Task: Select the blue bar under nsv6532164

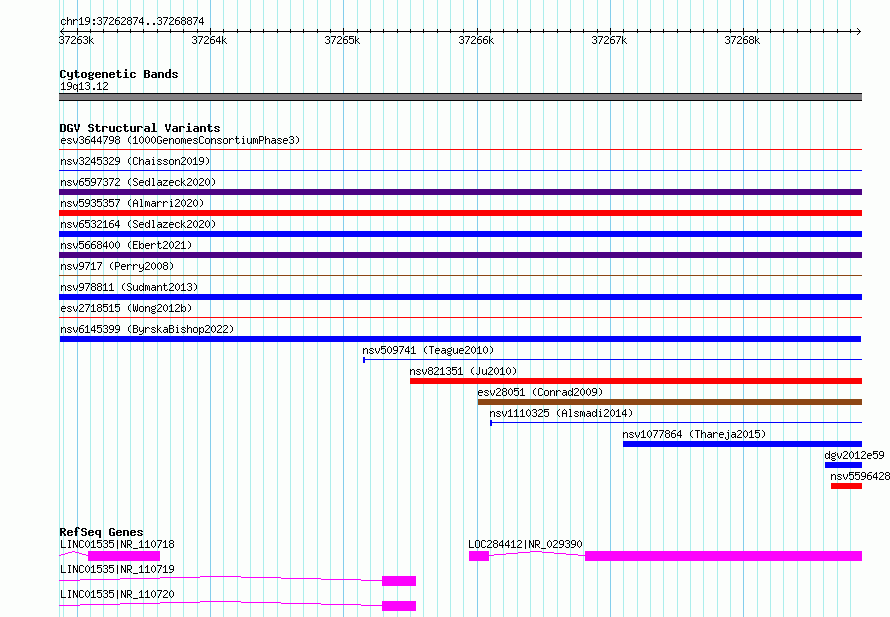Action: (x=460, y=234)
